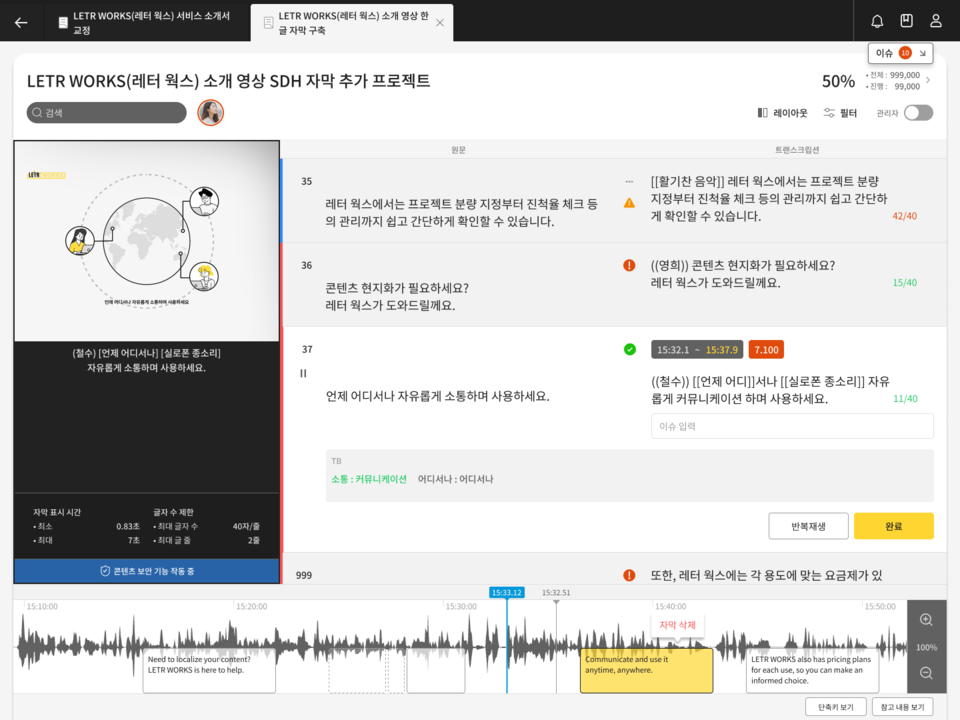Expand the 이슈 panel using its corner arrow
The width and height of the screenshot is (960, 720).
pos(922,52)
